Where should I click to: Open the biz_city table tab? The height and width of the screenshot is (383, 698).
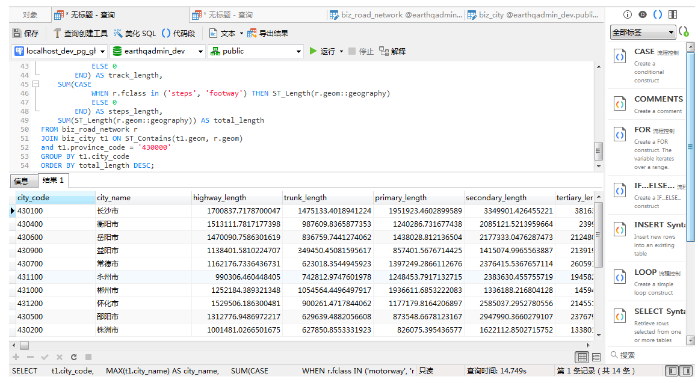pos(533,15)
